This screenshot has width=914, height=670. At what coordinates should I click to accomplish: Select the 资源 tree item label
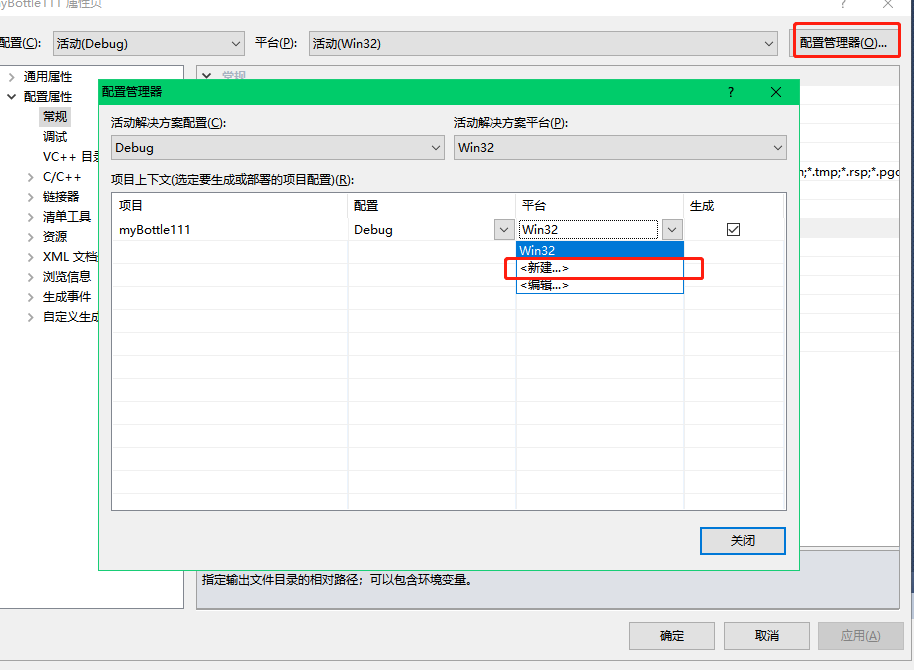click(55, 237)
